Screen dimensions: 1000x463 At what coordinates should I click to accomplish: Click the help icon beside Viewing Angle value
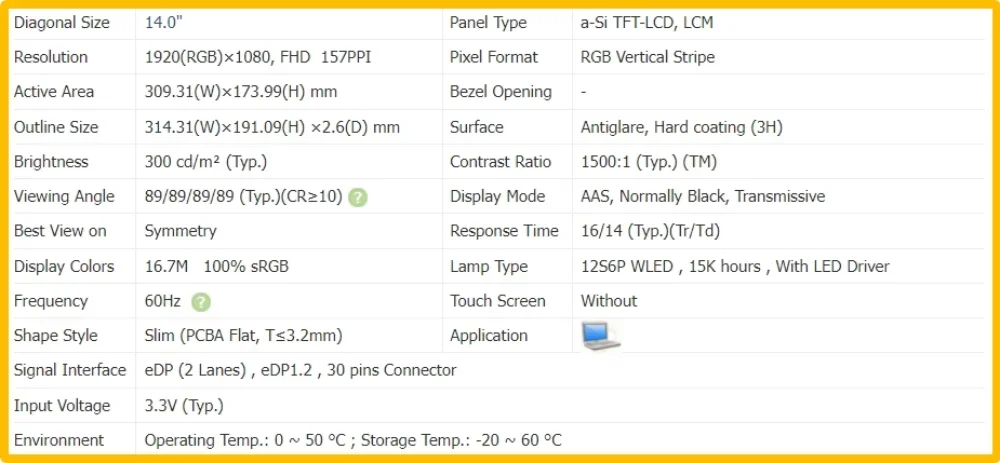click(x=358, y=197)
